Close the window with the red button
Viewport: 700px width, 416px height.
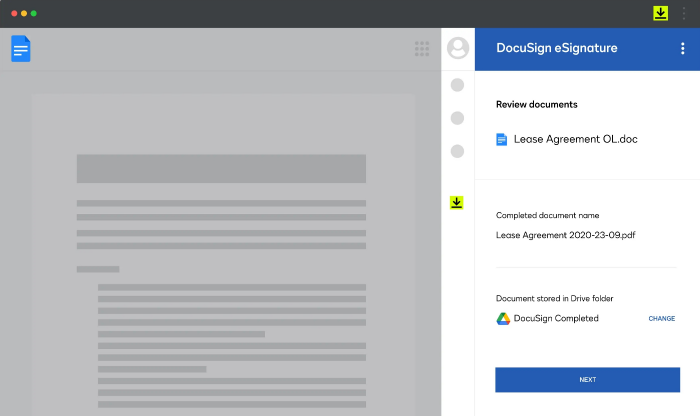tap(13, 14)
